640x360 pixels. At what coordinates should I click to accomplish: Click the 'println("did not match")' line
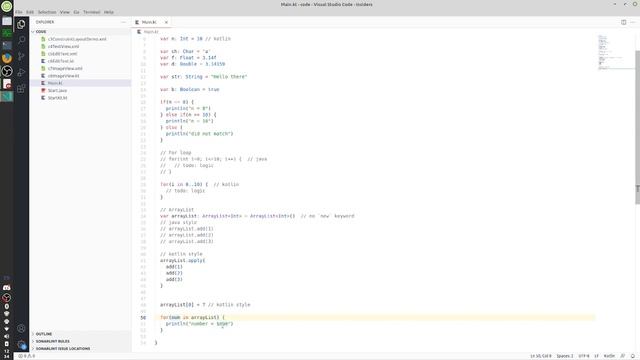pyautogui.click(x=199, y=133)
